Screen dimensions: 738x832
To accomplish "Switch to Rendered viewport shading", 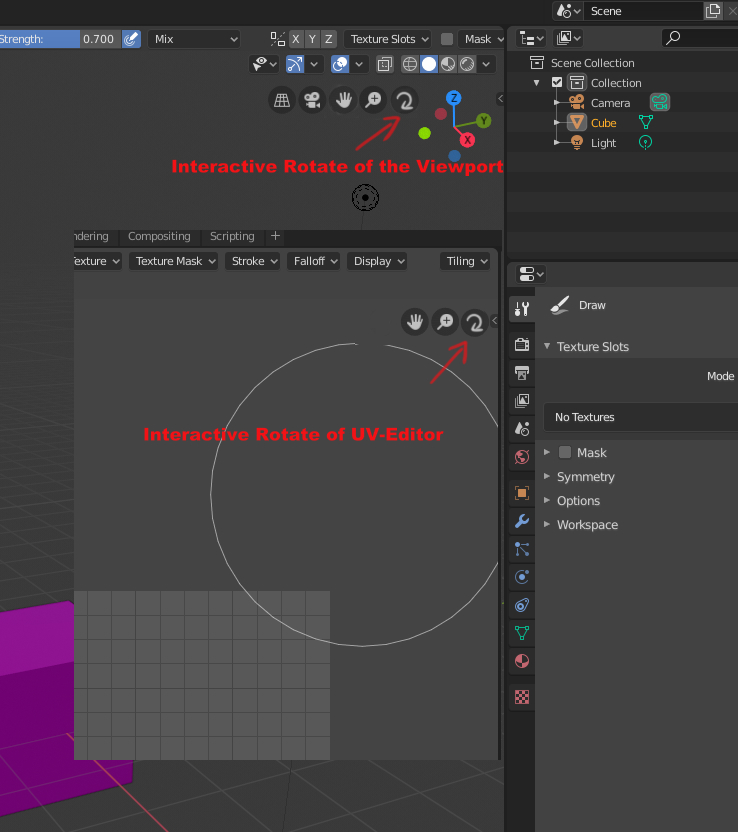I will coord(467,64).
